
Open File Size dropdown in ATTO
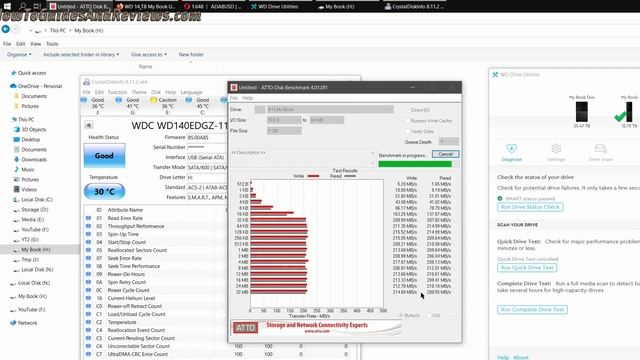284,131
